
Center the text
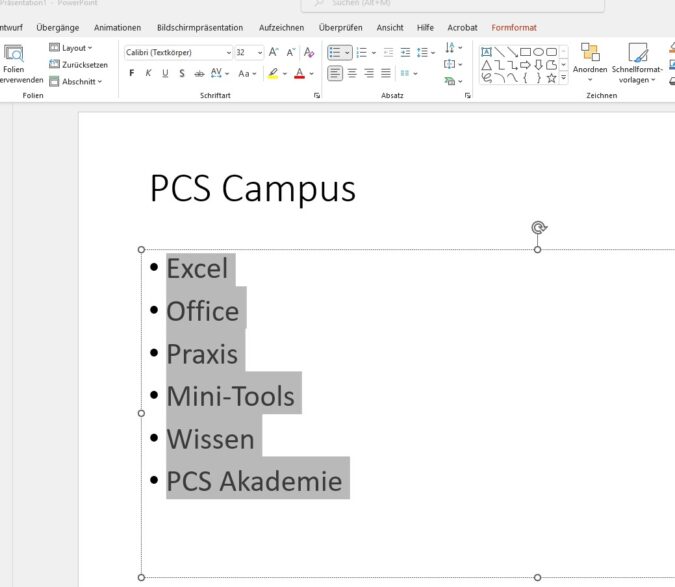tap(352, 74)
